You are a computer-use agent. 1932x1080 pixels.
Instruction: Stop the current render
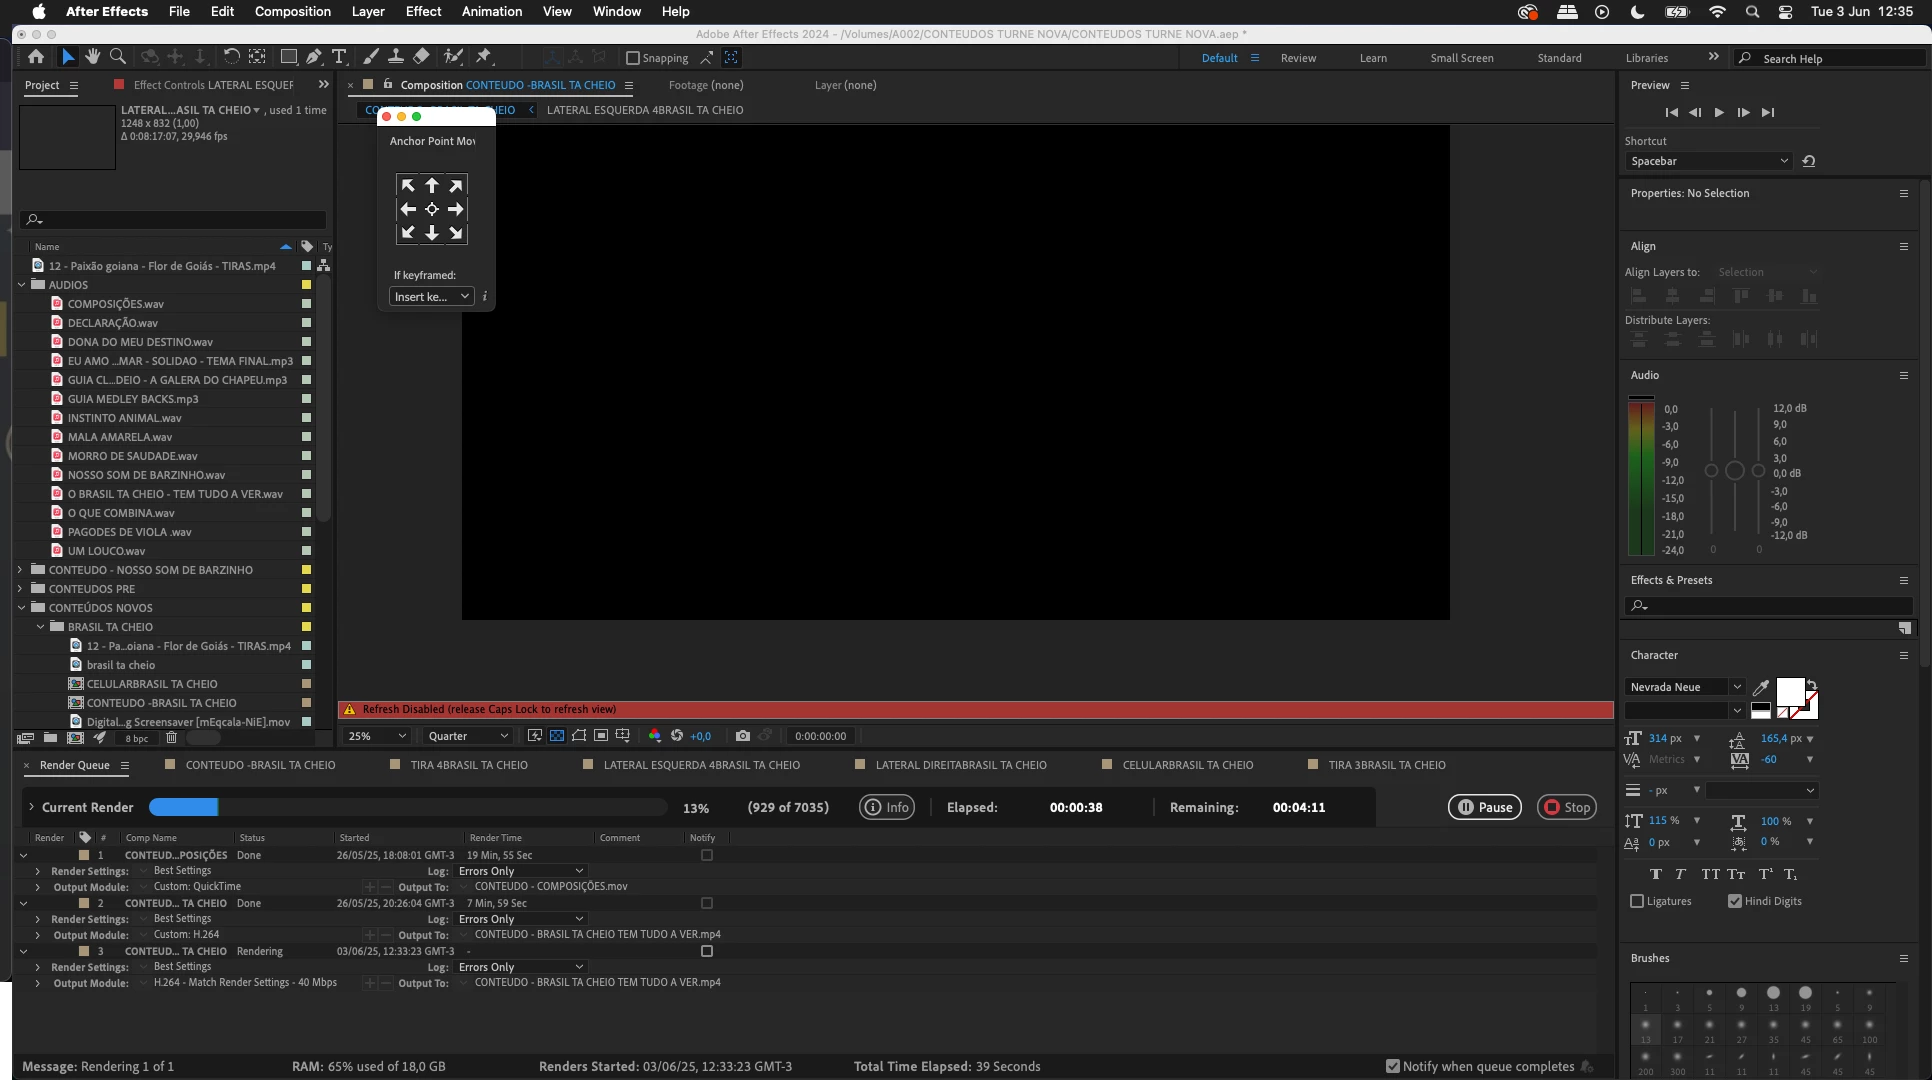(x=1567, y=807)
